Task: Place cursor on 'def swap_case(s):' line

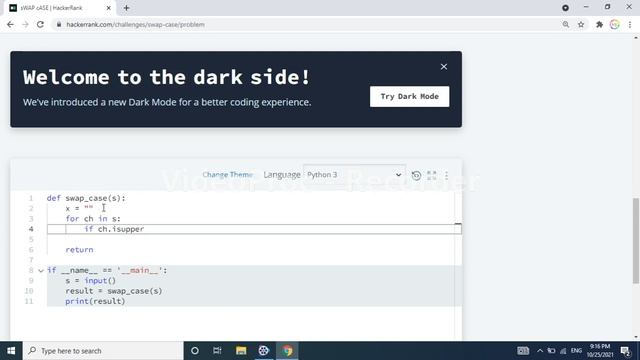Action: coord(86,198)
